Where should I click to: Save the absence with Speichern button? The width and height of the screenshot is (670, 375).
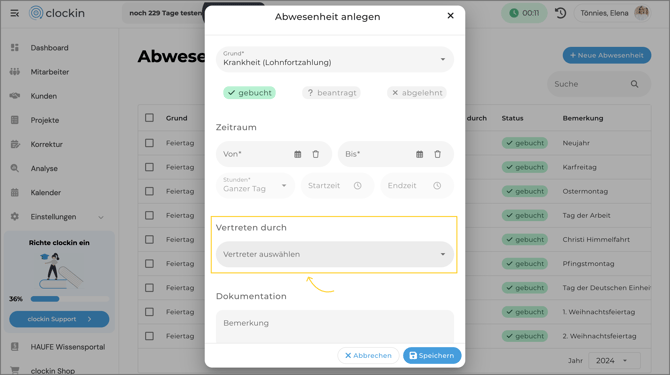(432, 355)
